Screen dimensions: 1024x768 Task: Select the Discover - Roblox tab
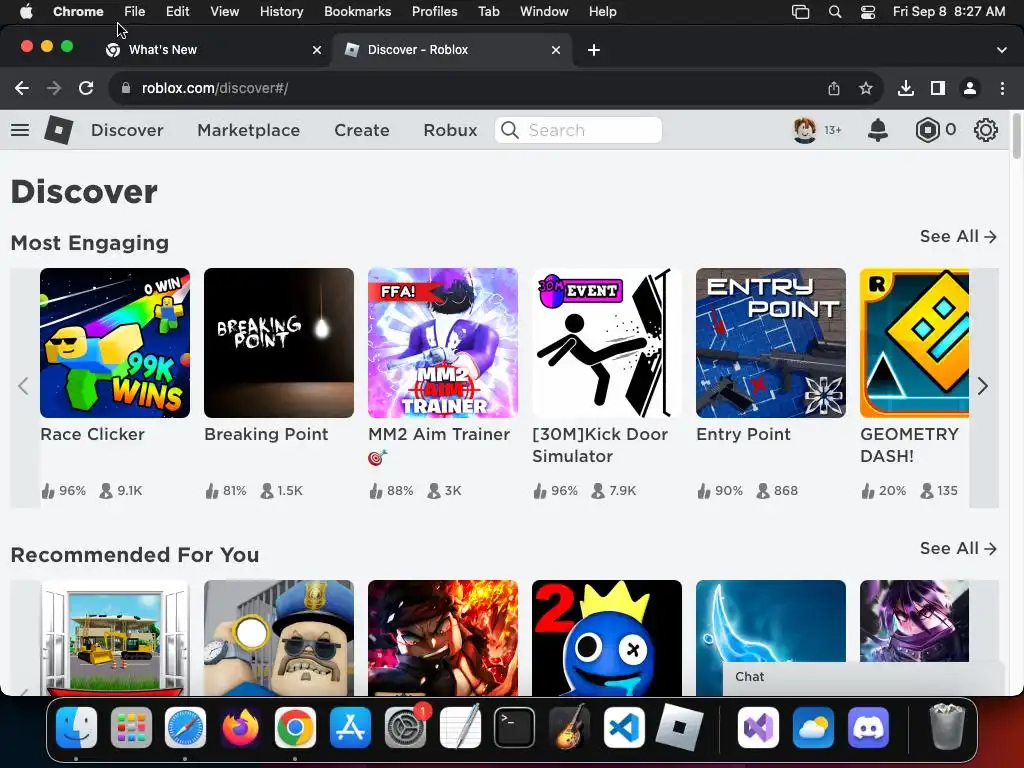click(x=452, y=50)
